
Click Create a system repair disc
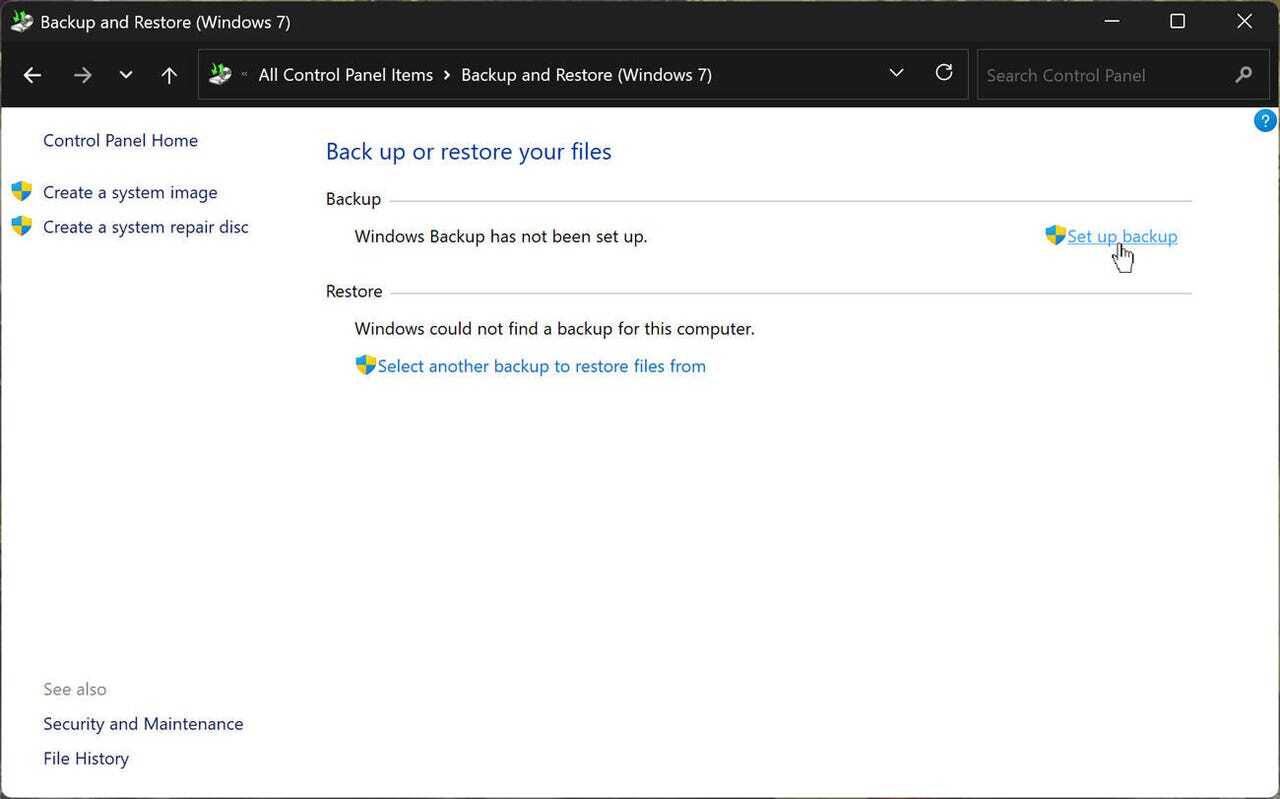pyautogui.click(x=145, y=227)
